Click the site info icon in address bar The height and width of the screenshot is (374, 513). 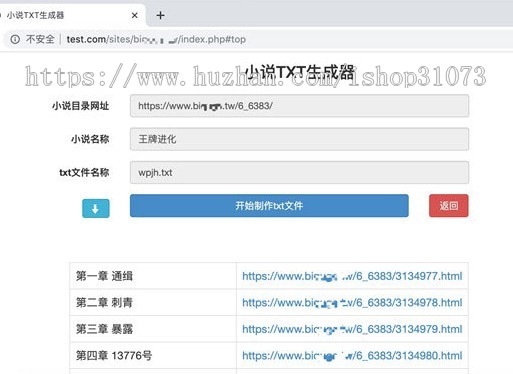coord(15,39)
